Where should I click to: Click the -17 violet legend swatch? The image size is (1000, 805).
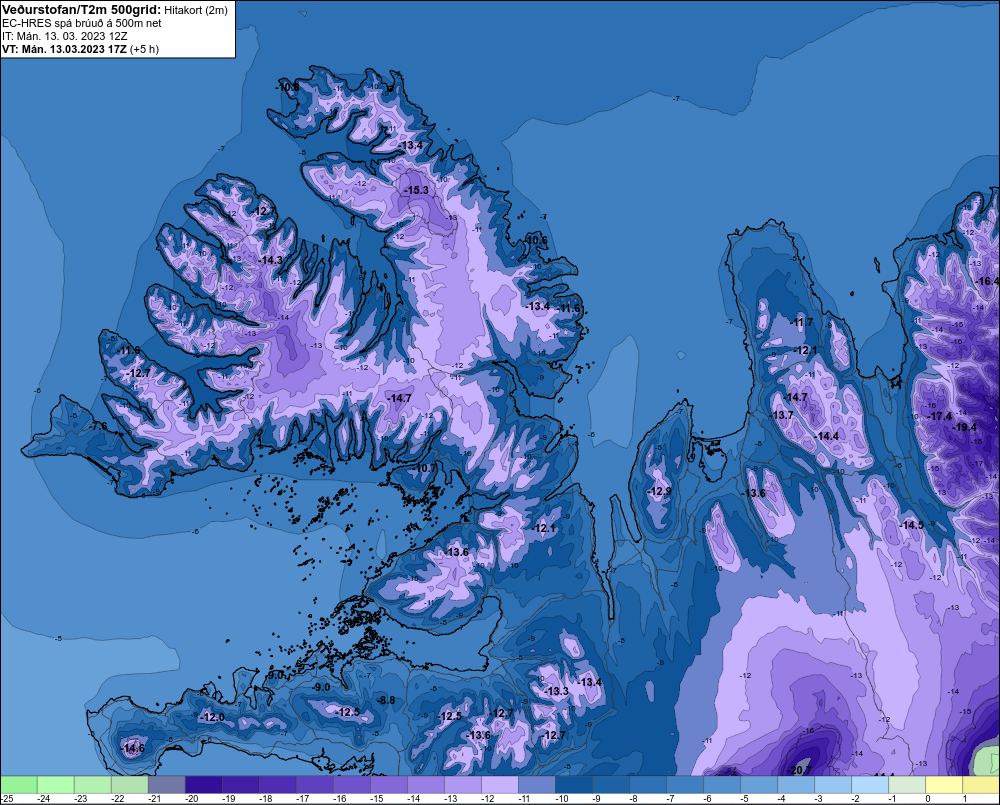[x=314, y=784]
